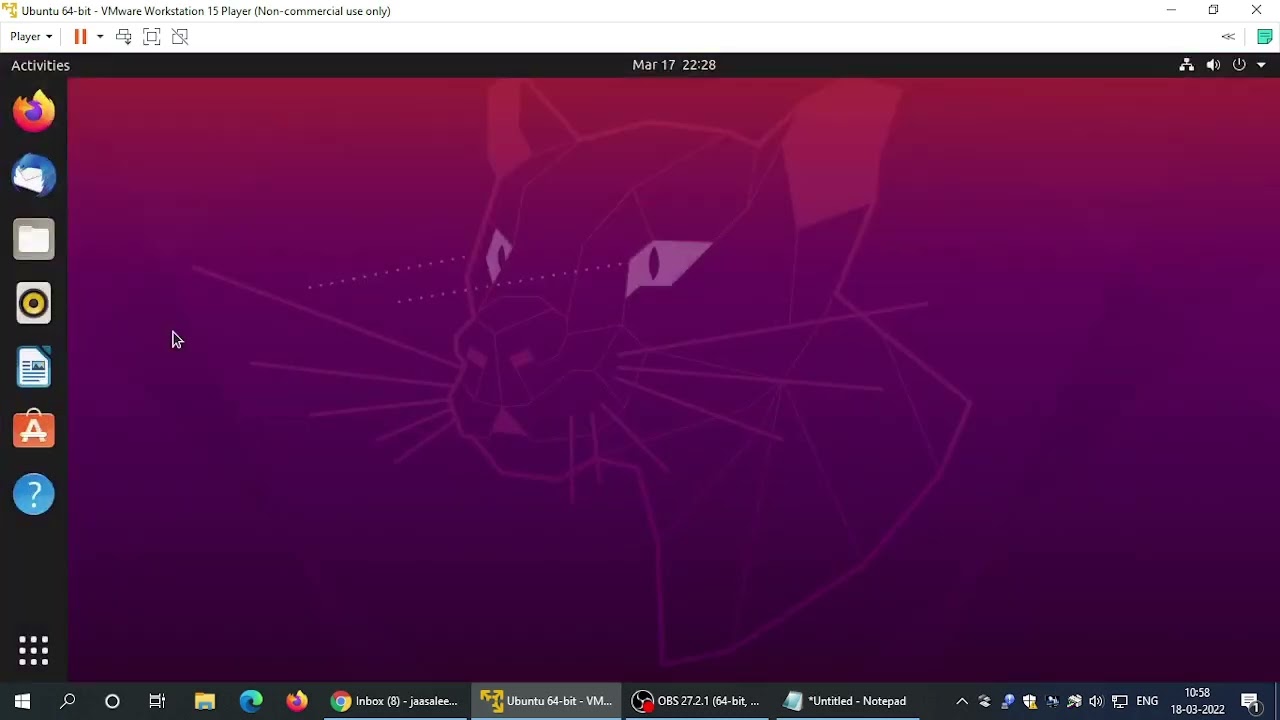Open File Explorer from Windows taskbar

point(205,701)
